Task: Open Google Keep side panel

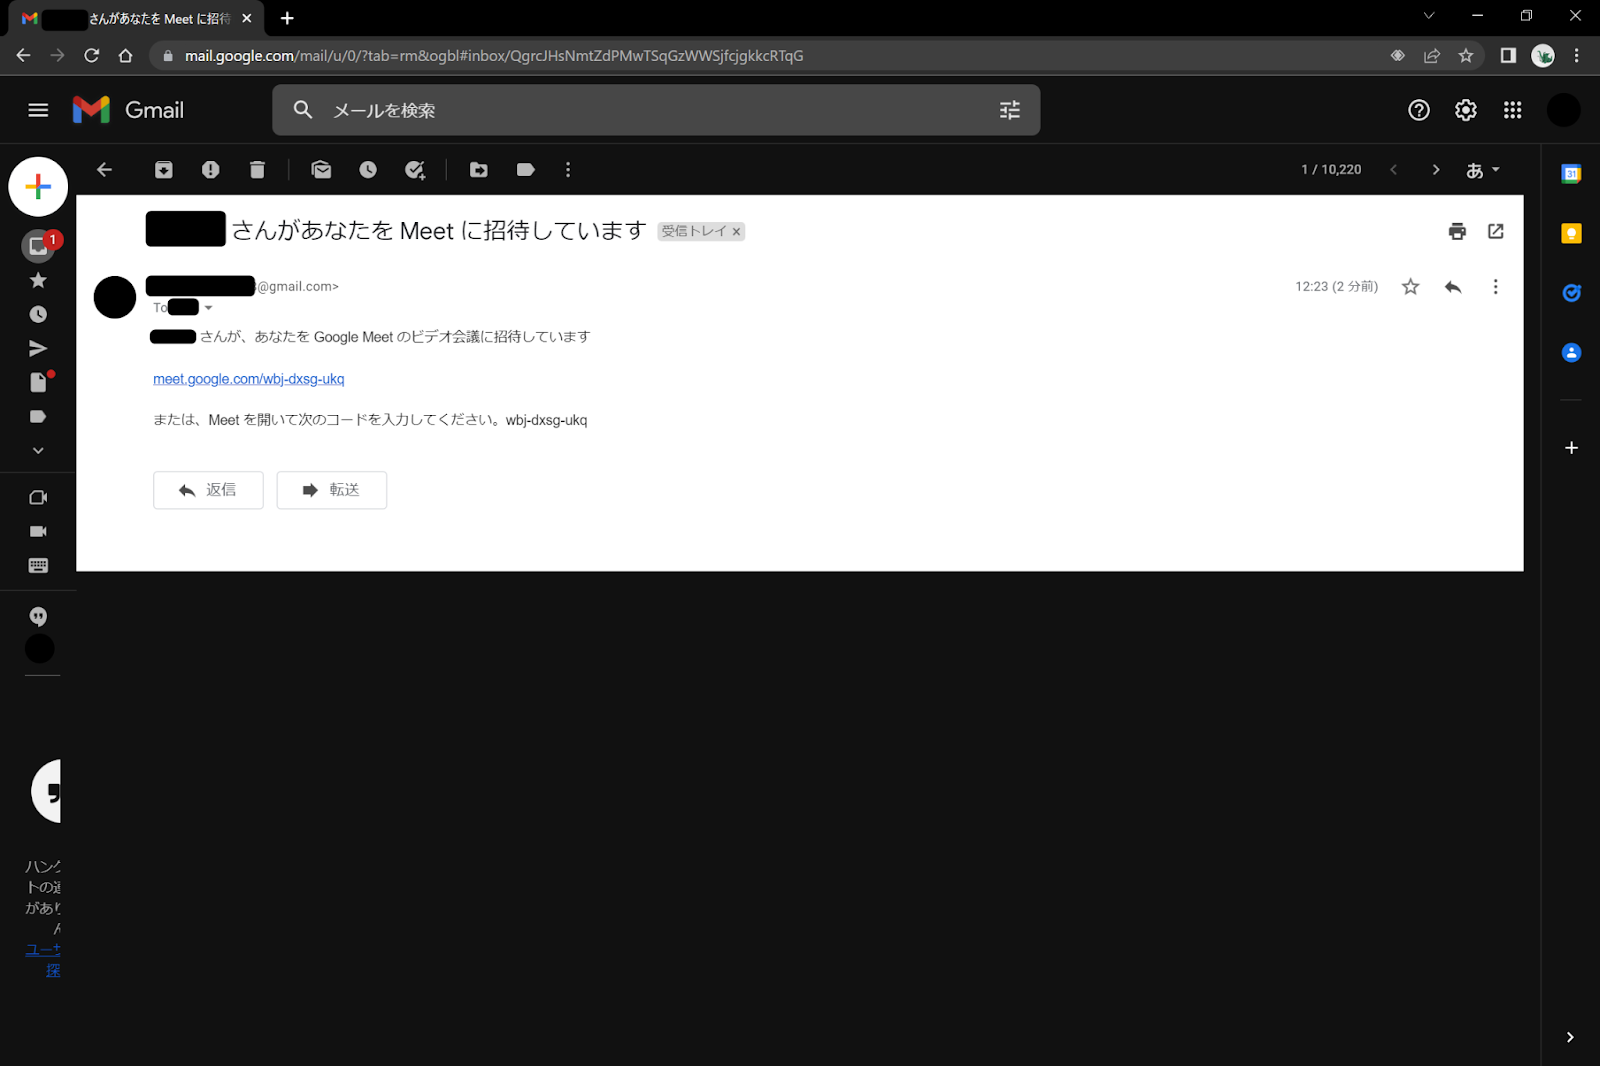Action: [x=1571, y=233]
